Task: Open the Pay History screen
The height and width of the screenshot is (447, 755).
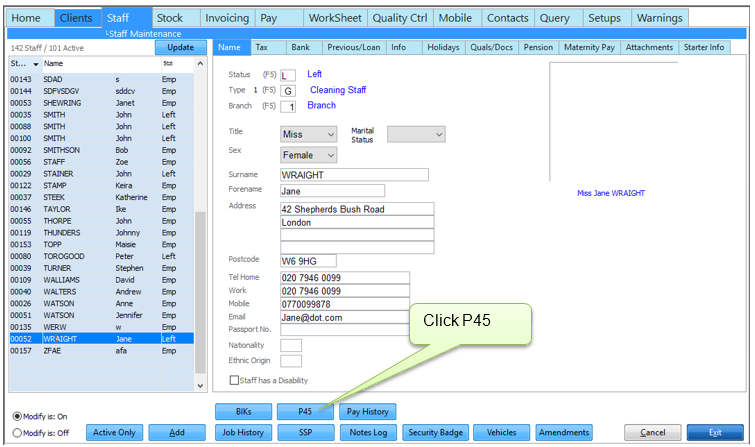Action: click(x=368, y=411)
